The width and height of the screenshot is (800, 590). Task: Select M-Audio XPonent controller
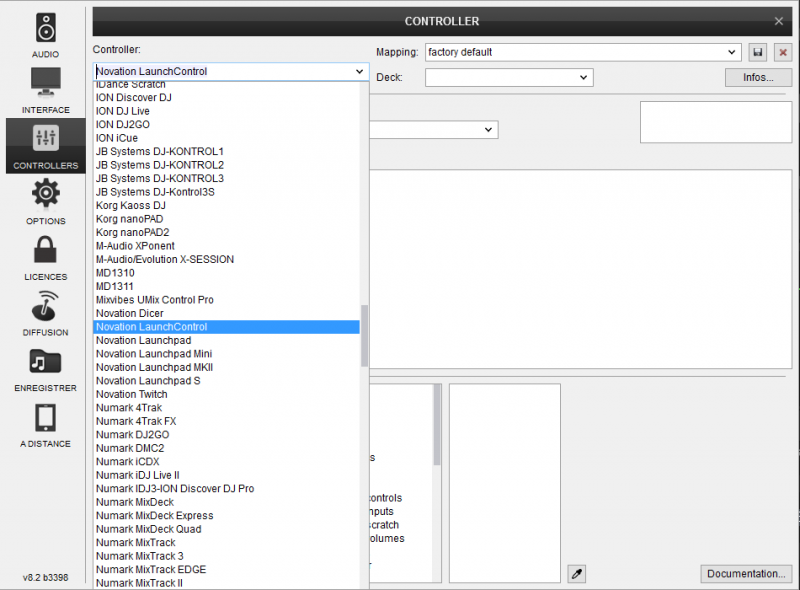(x=227, y=246)
